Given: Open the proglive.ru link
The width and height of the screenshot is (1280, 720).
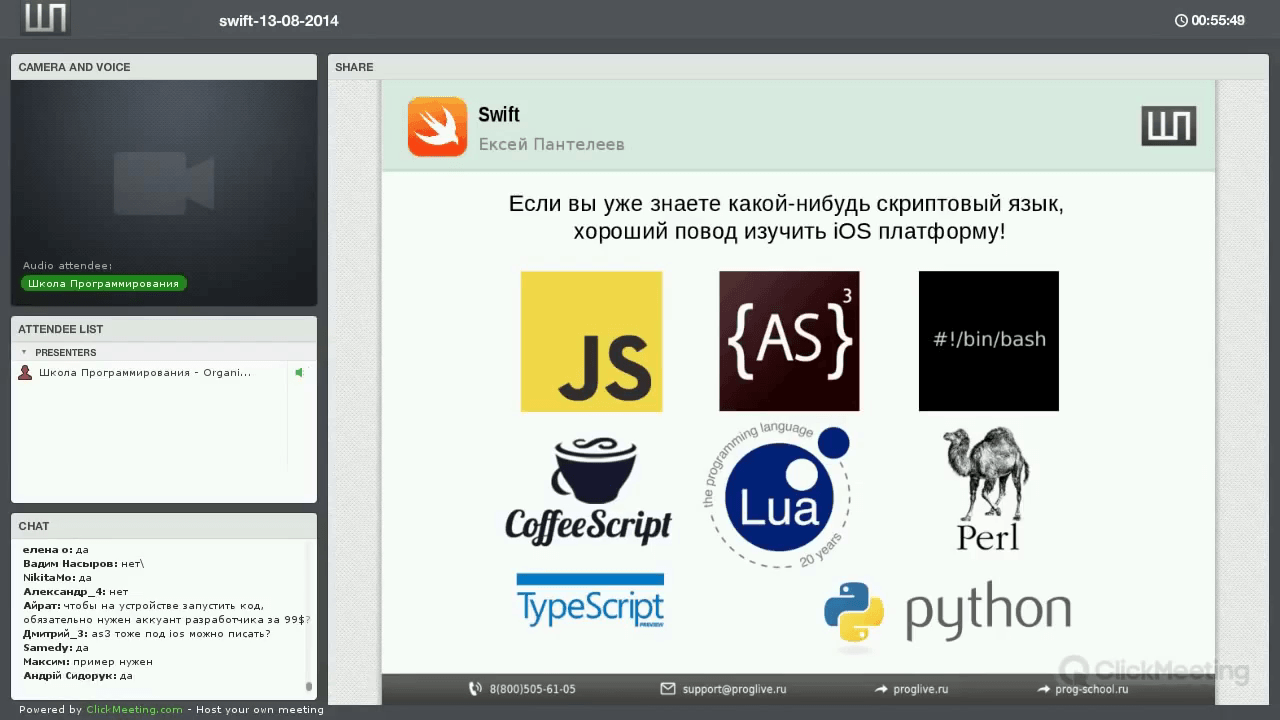Looking at the screenshot, I should (921, 689).
